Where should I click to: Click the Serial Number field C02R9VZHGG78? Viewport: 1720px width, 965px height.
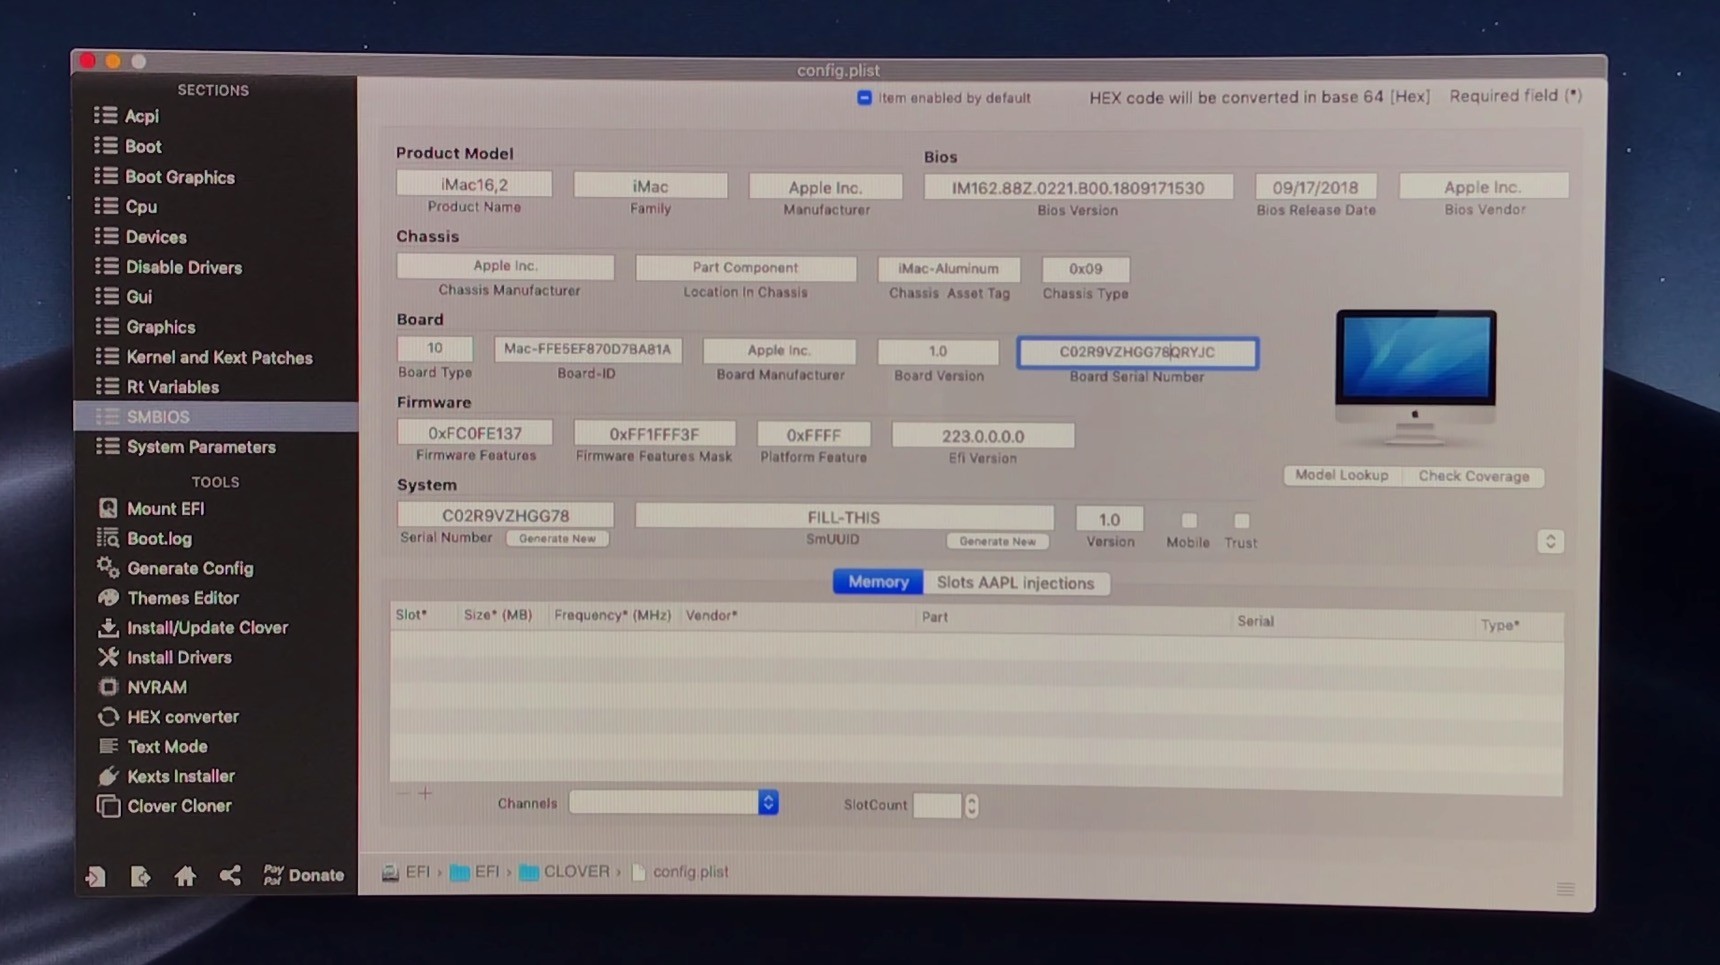505,515
